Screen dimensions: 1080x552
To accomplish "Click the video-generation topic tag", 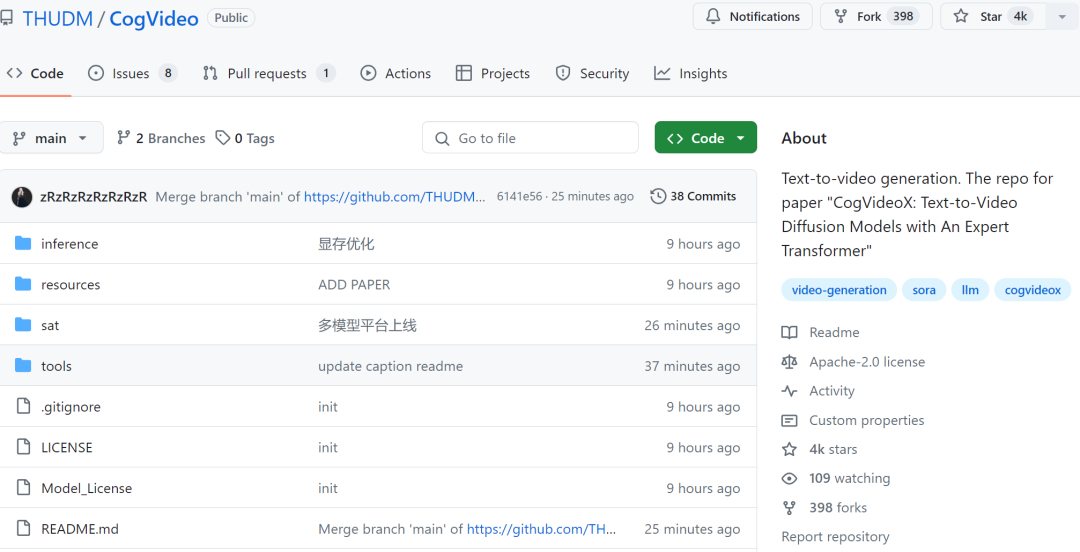I will [x=839, y=290].
